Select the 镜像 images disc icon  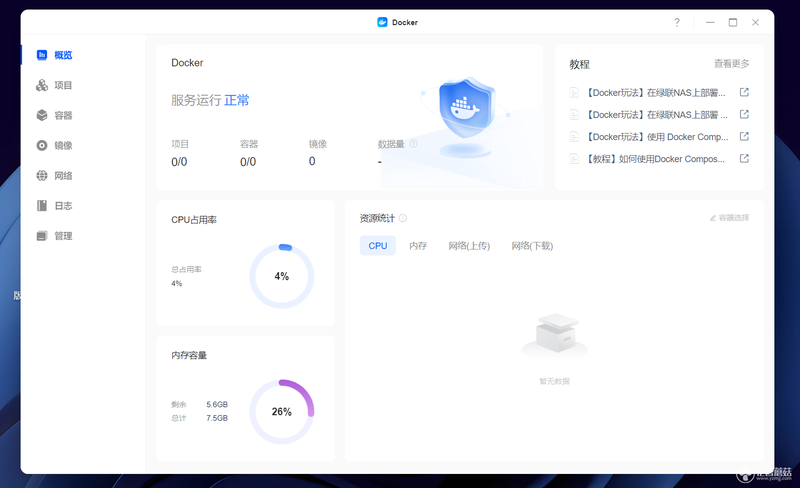click(x=42, y=145)
